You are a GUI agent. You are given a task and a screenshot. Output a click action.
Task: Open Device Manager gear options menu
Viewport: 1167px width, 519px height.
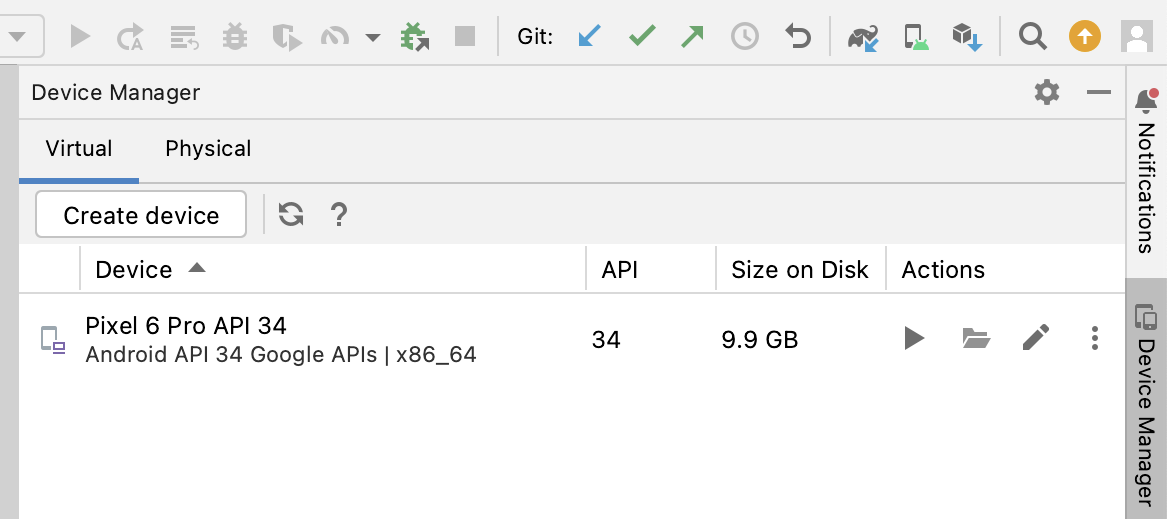click(1046, 93)
